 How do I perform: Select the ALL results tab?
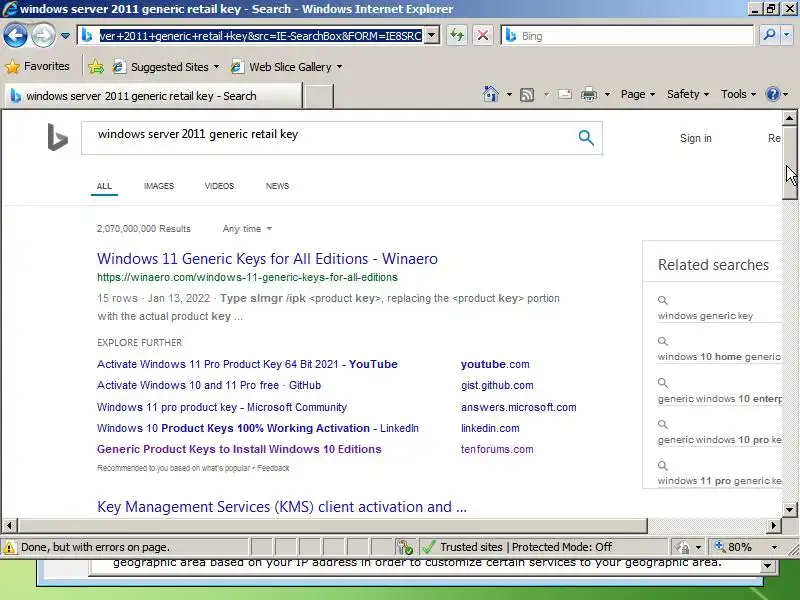coord(104,186)
